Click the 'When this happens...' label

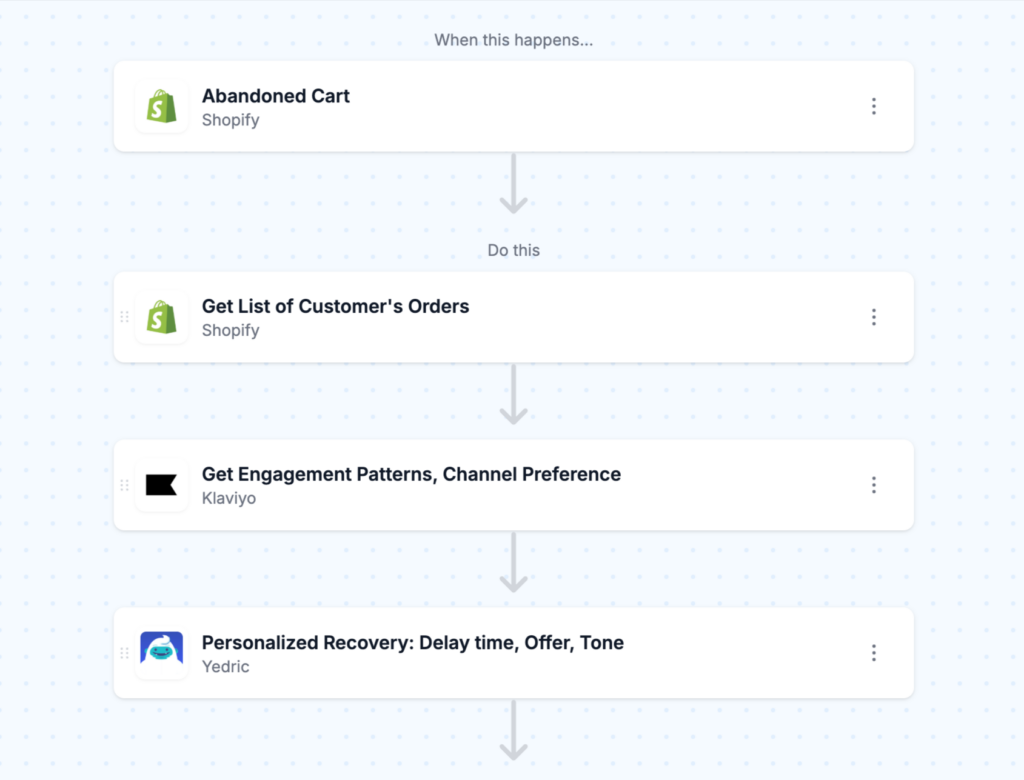[x=513, y=40]
